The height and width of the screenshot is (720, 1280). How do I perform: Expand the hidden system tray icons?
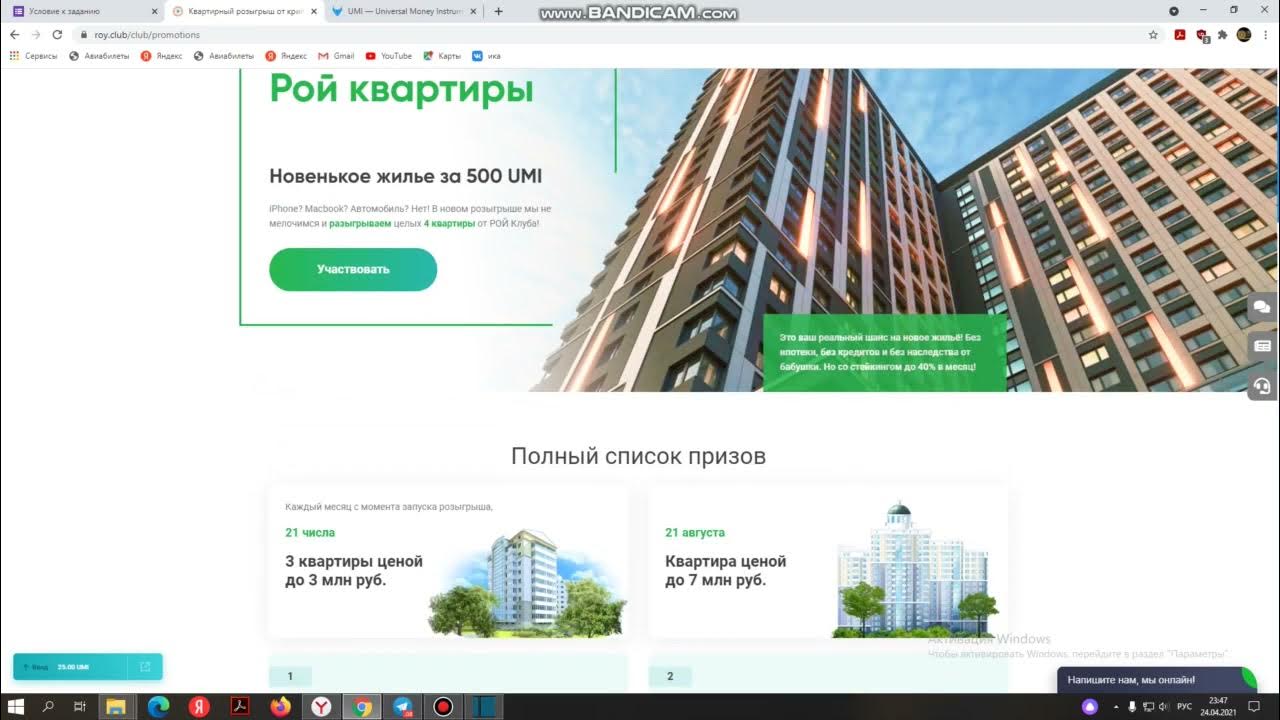click(1116, 706)
